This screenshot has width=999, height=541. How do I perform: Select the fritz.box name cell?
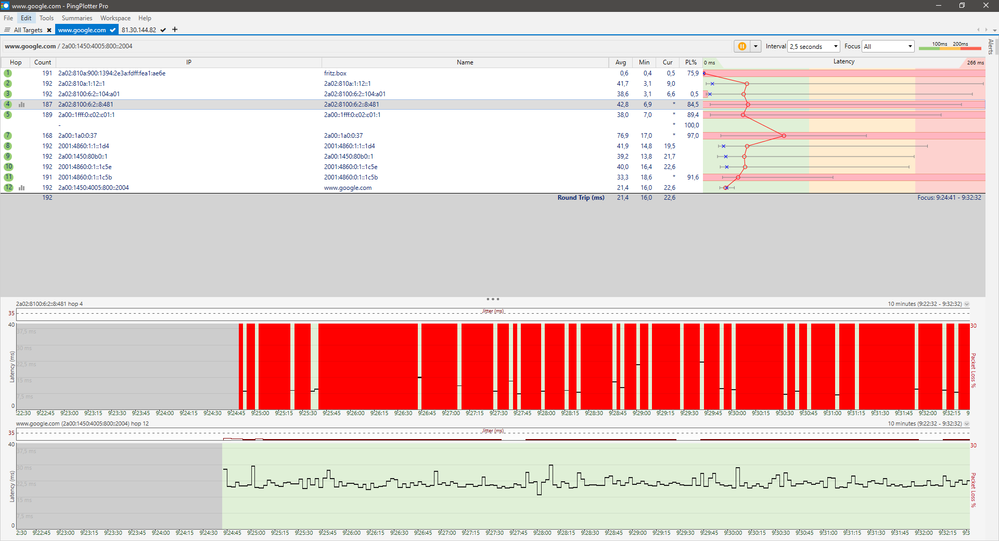pos(335,73)
